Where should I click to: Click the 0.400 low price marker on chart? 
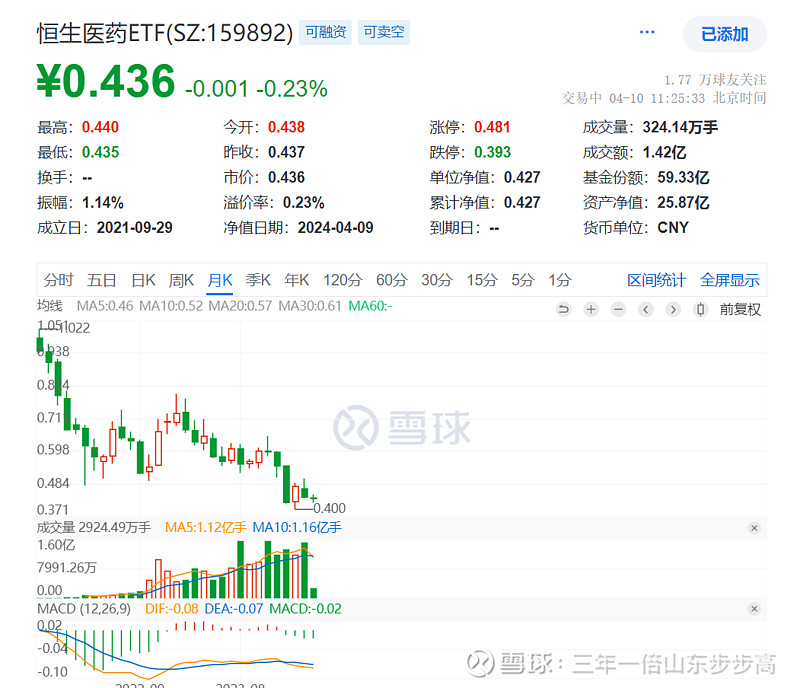tap(330, 508)
